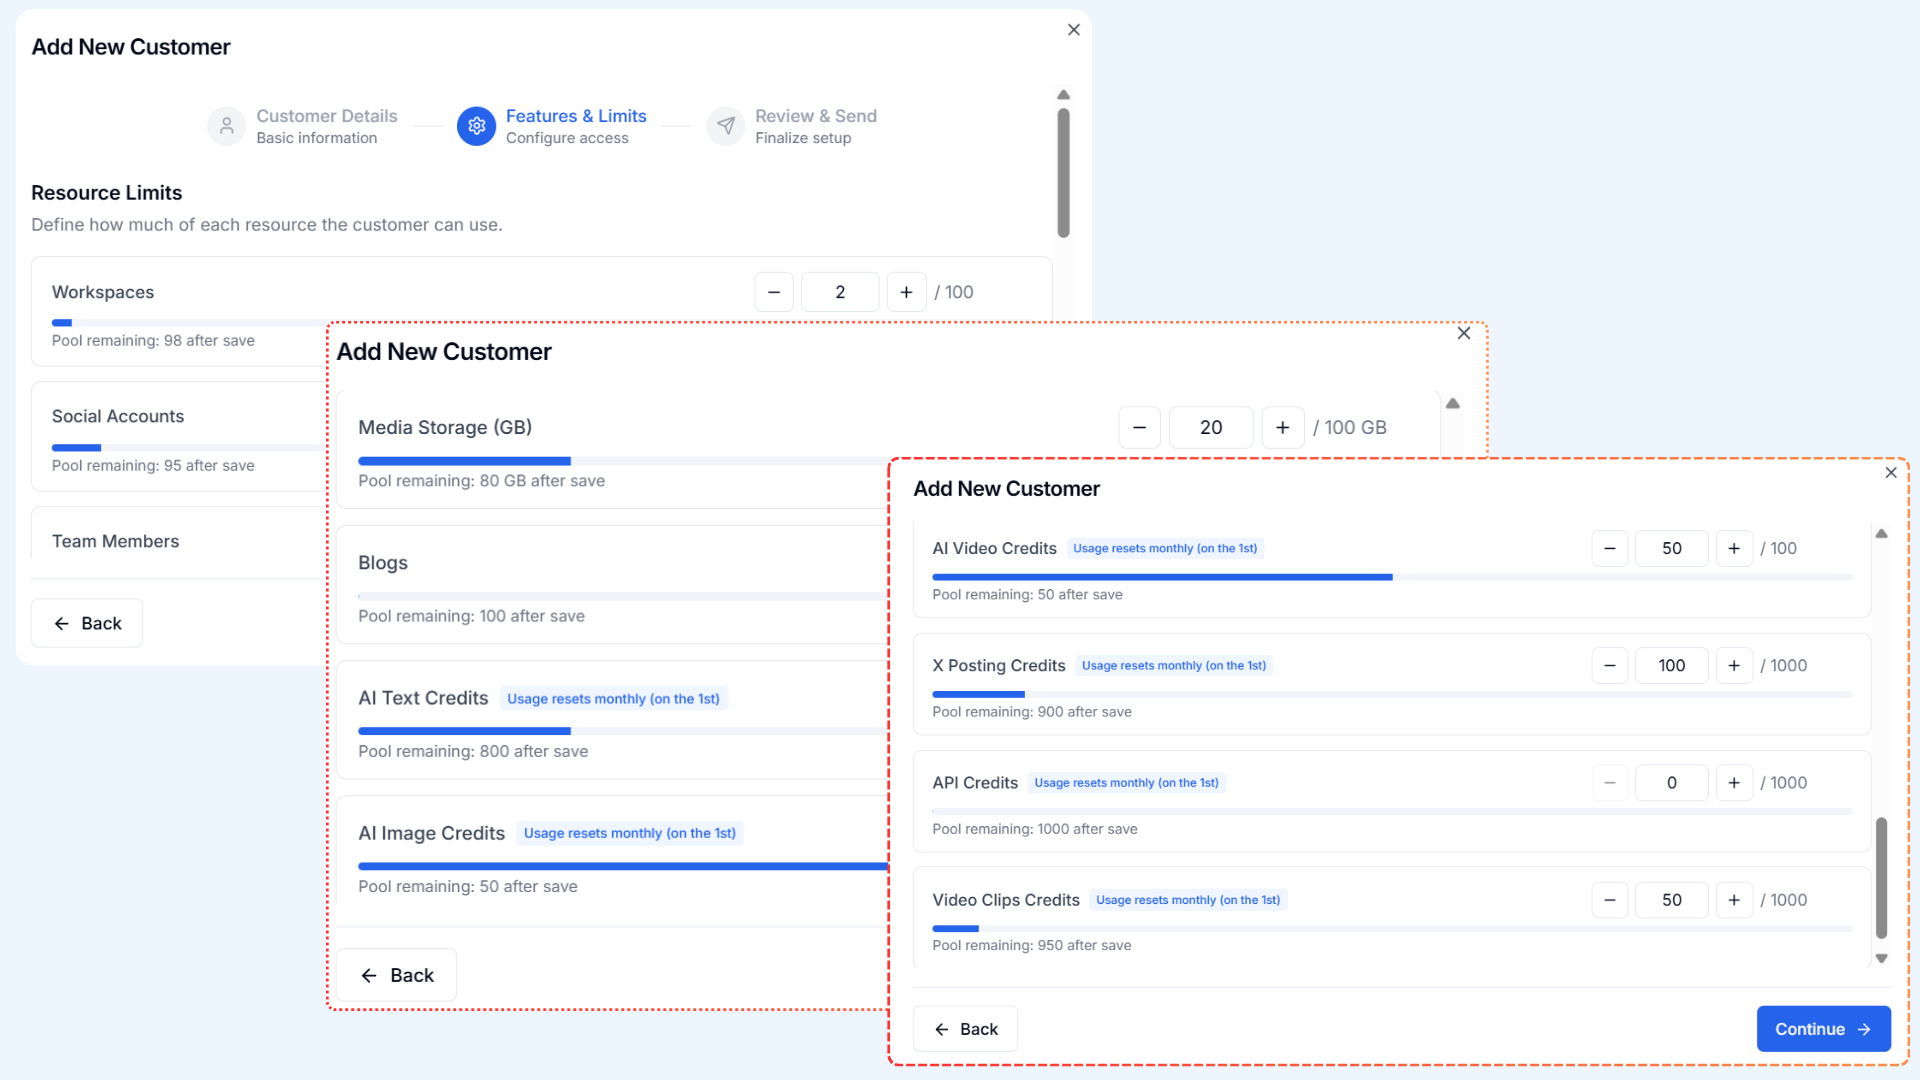Click Back button in middle dialog
Image resolution: width=1920 pixels, height=1080 pixels.
(396, 975)
